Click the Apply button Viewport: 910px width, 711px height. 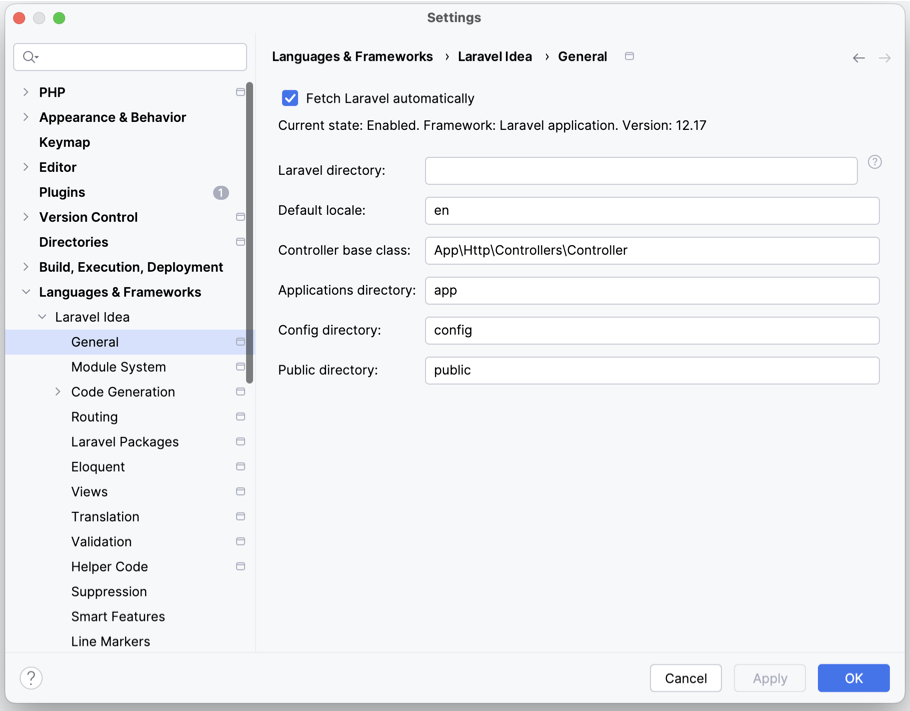tap(770, 678)
